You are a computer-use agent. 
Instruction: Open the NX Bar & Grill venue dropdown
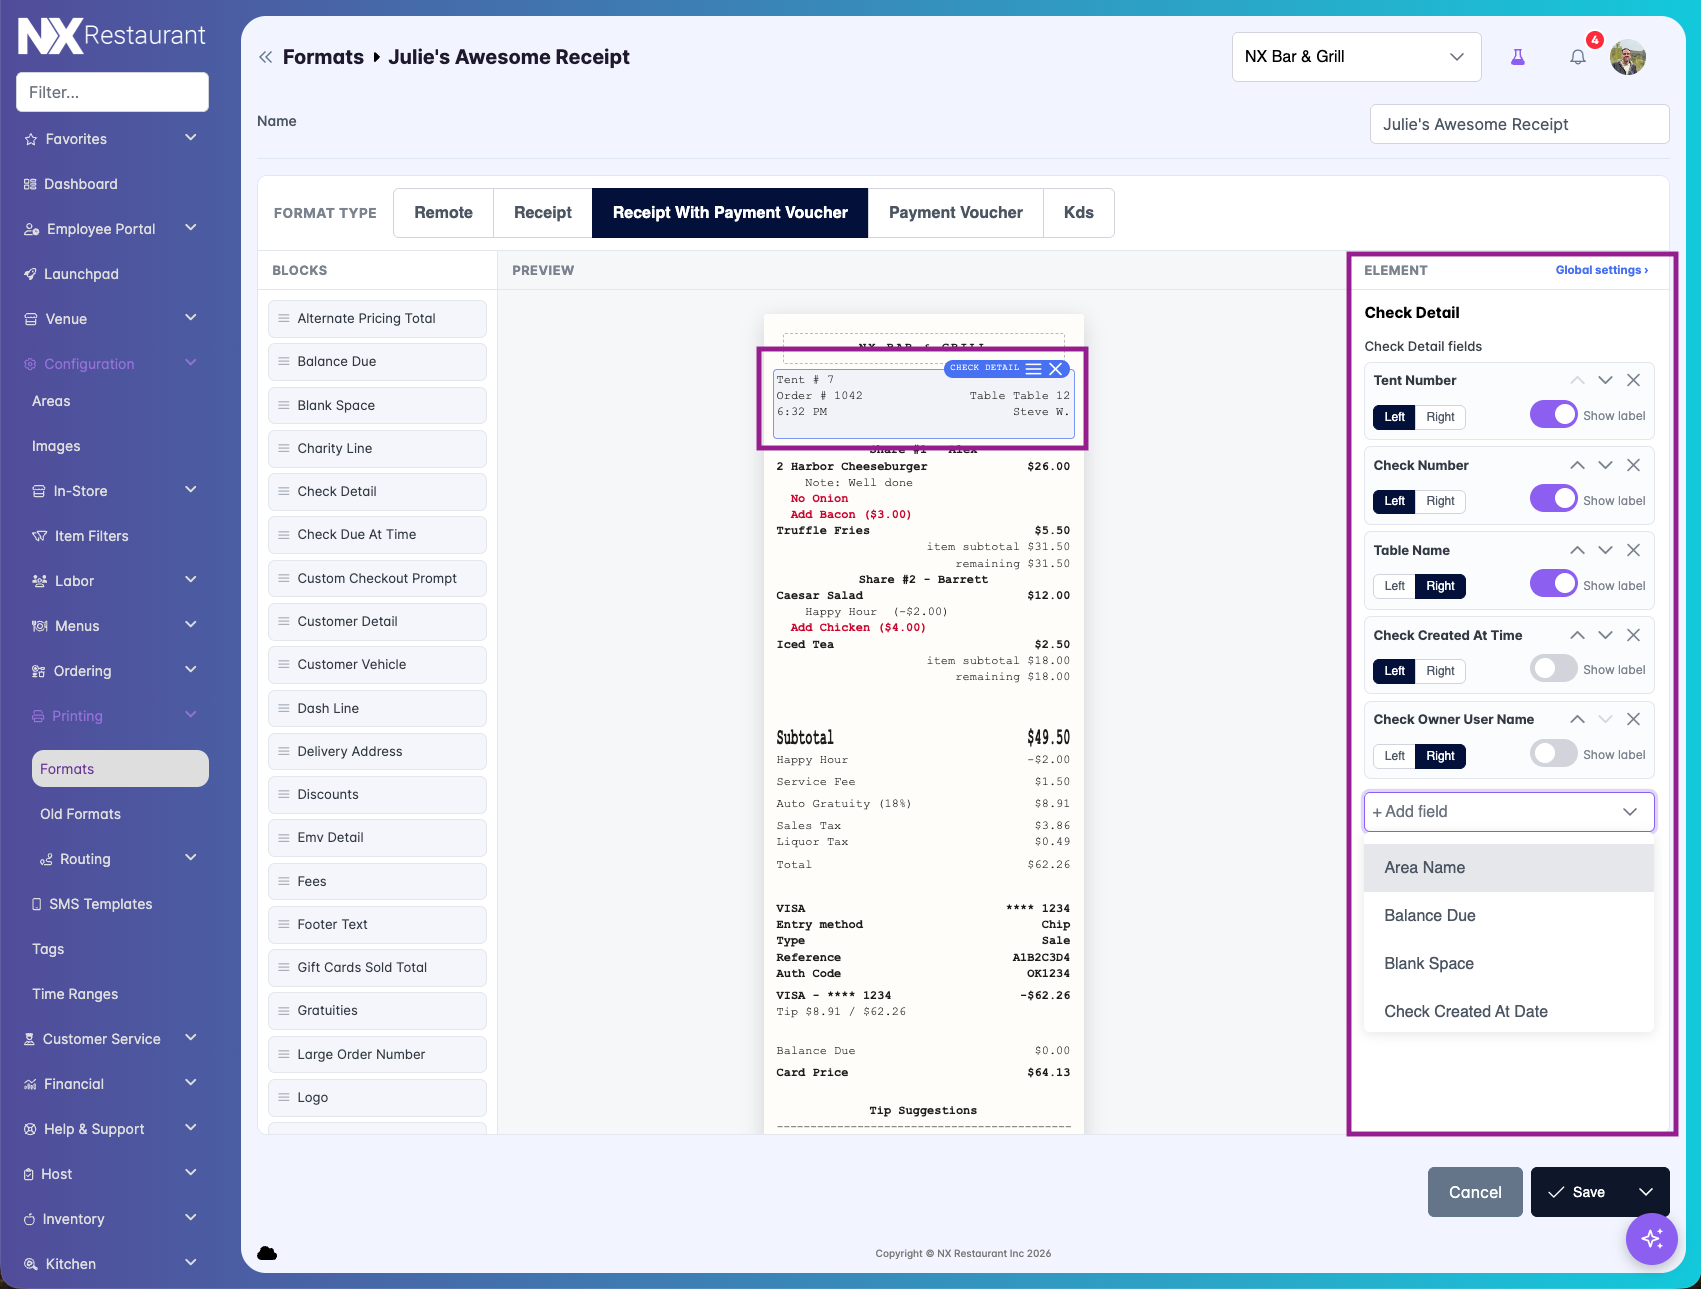tap(1356, 57)
